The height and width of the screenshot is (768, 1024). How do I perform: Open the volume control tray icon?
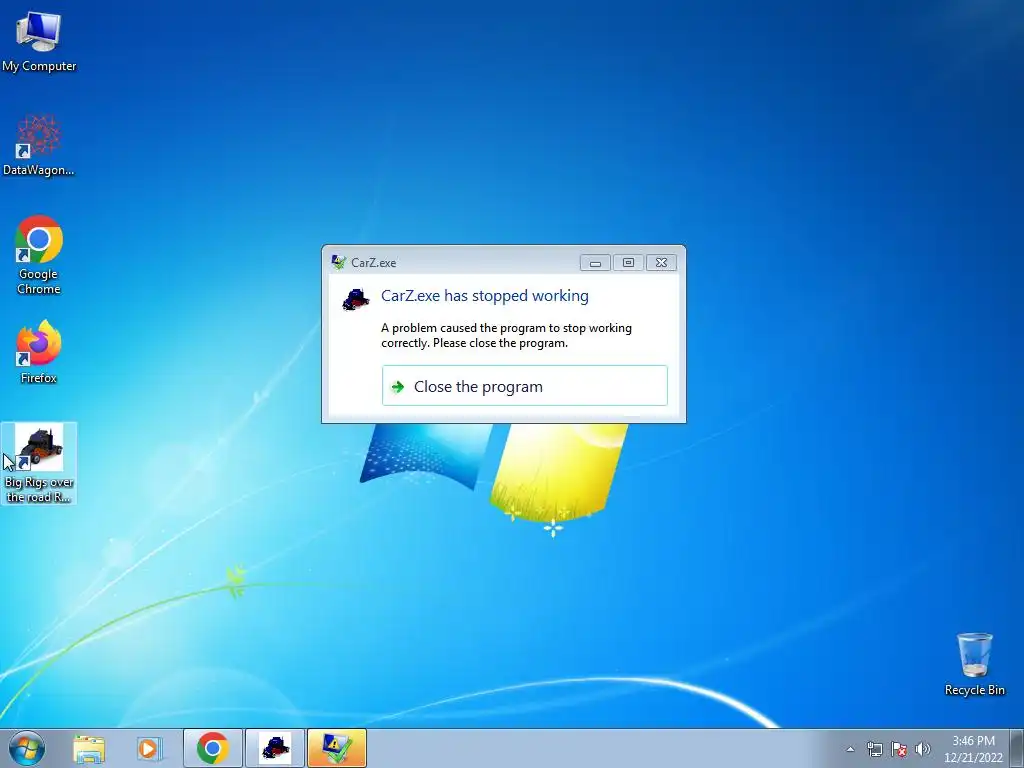click(923, 749)
